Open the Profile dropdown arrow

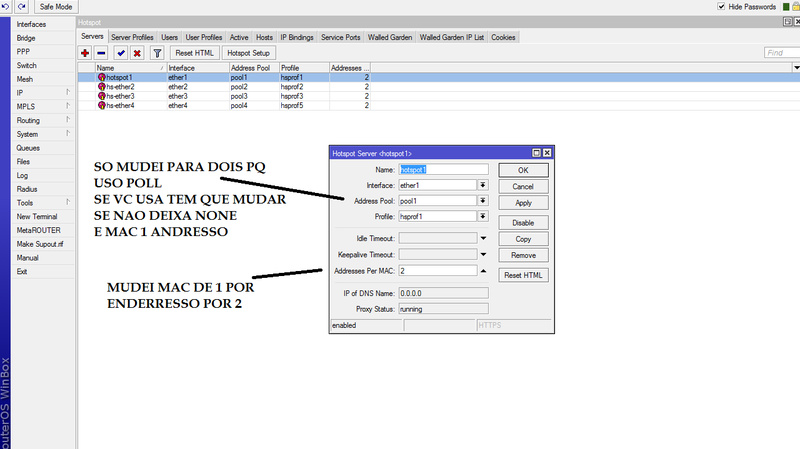tap(483, 216)
